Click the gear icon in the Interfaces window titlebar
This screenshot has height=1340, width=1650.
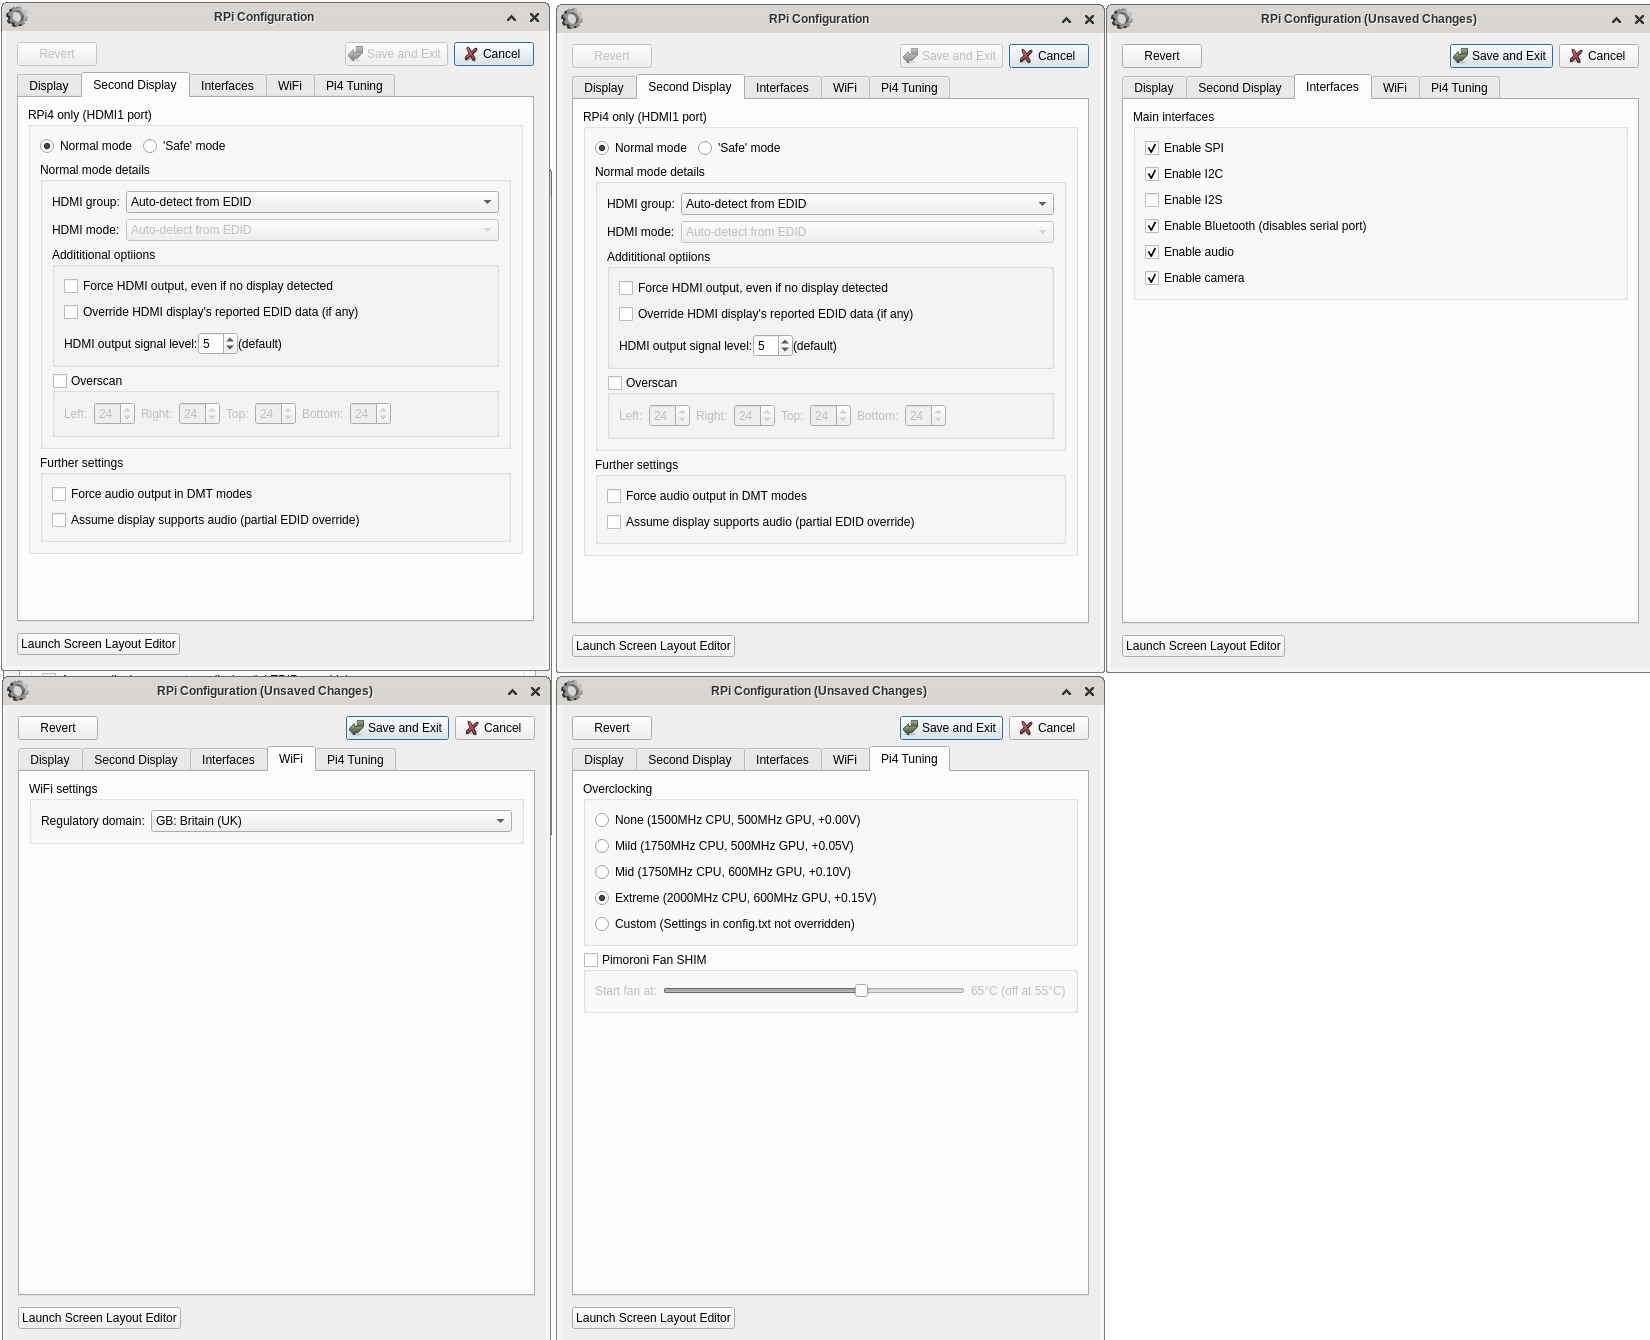point(1122,19)
